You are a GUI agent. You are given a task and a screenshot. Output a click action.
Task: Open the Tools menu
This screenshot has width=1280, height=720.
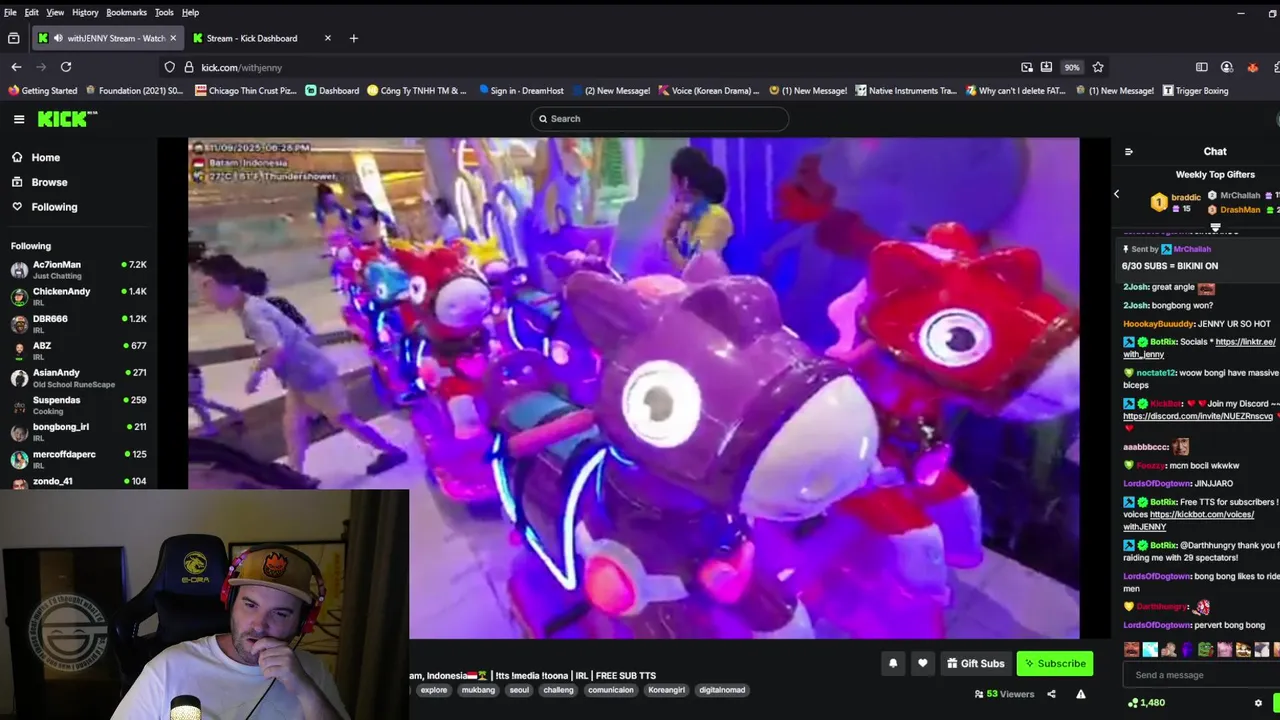pos(164,12)
